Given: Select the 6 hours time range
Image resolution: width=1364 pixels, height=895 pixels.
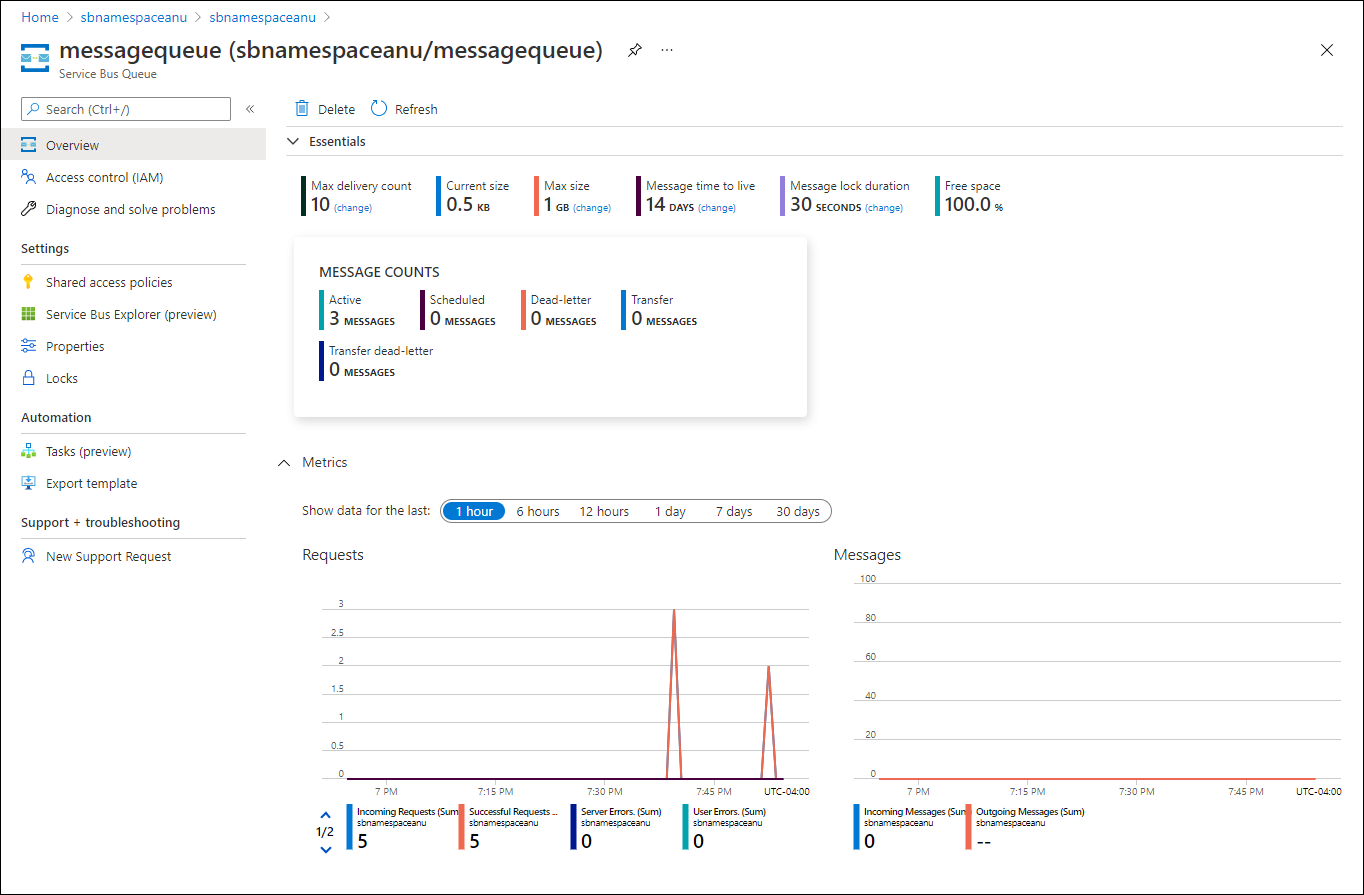Looking at the screenshot, I should pyautogui.click(x=538, y=511).
